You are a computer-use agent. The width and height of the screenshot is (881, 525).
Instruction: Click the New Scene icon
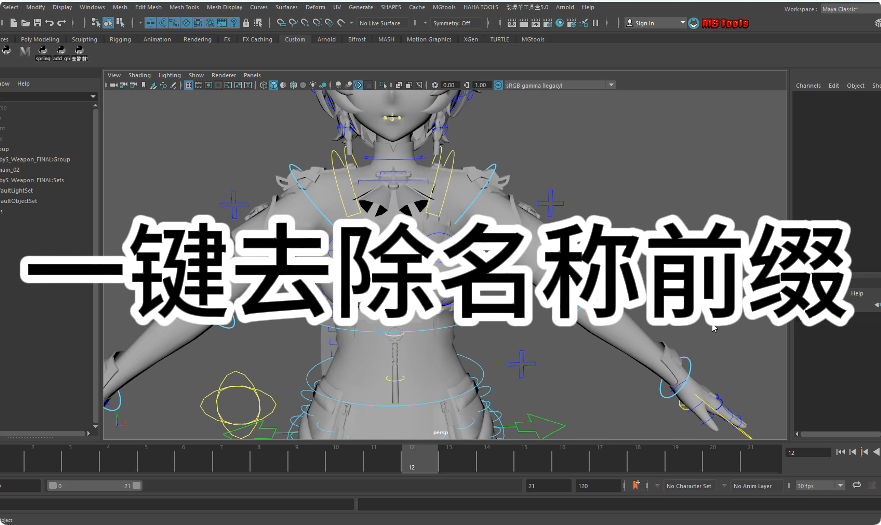[x=13, y=23]
